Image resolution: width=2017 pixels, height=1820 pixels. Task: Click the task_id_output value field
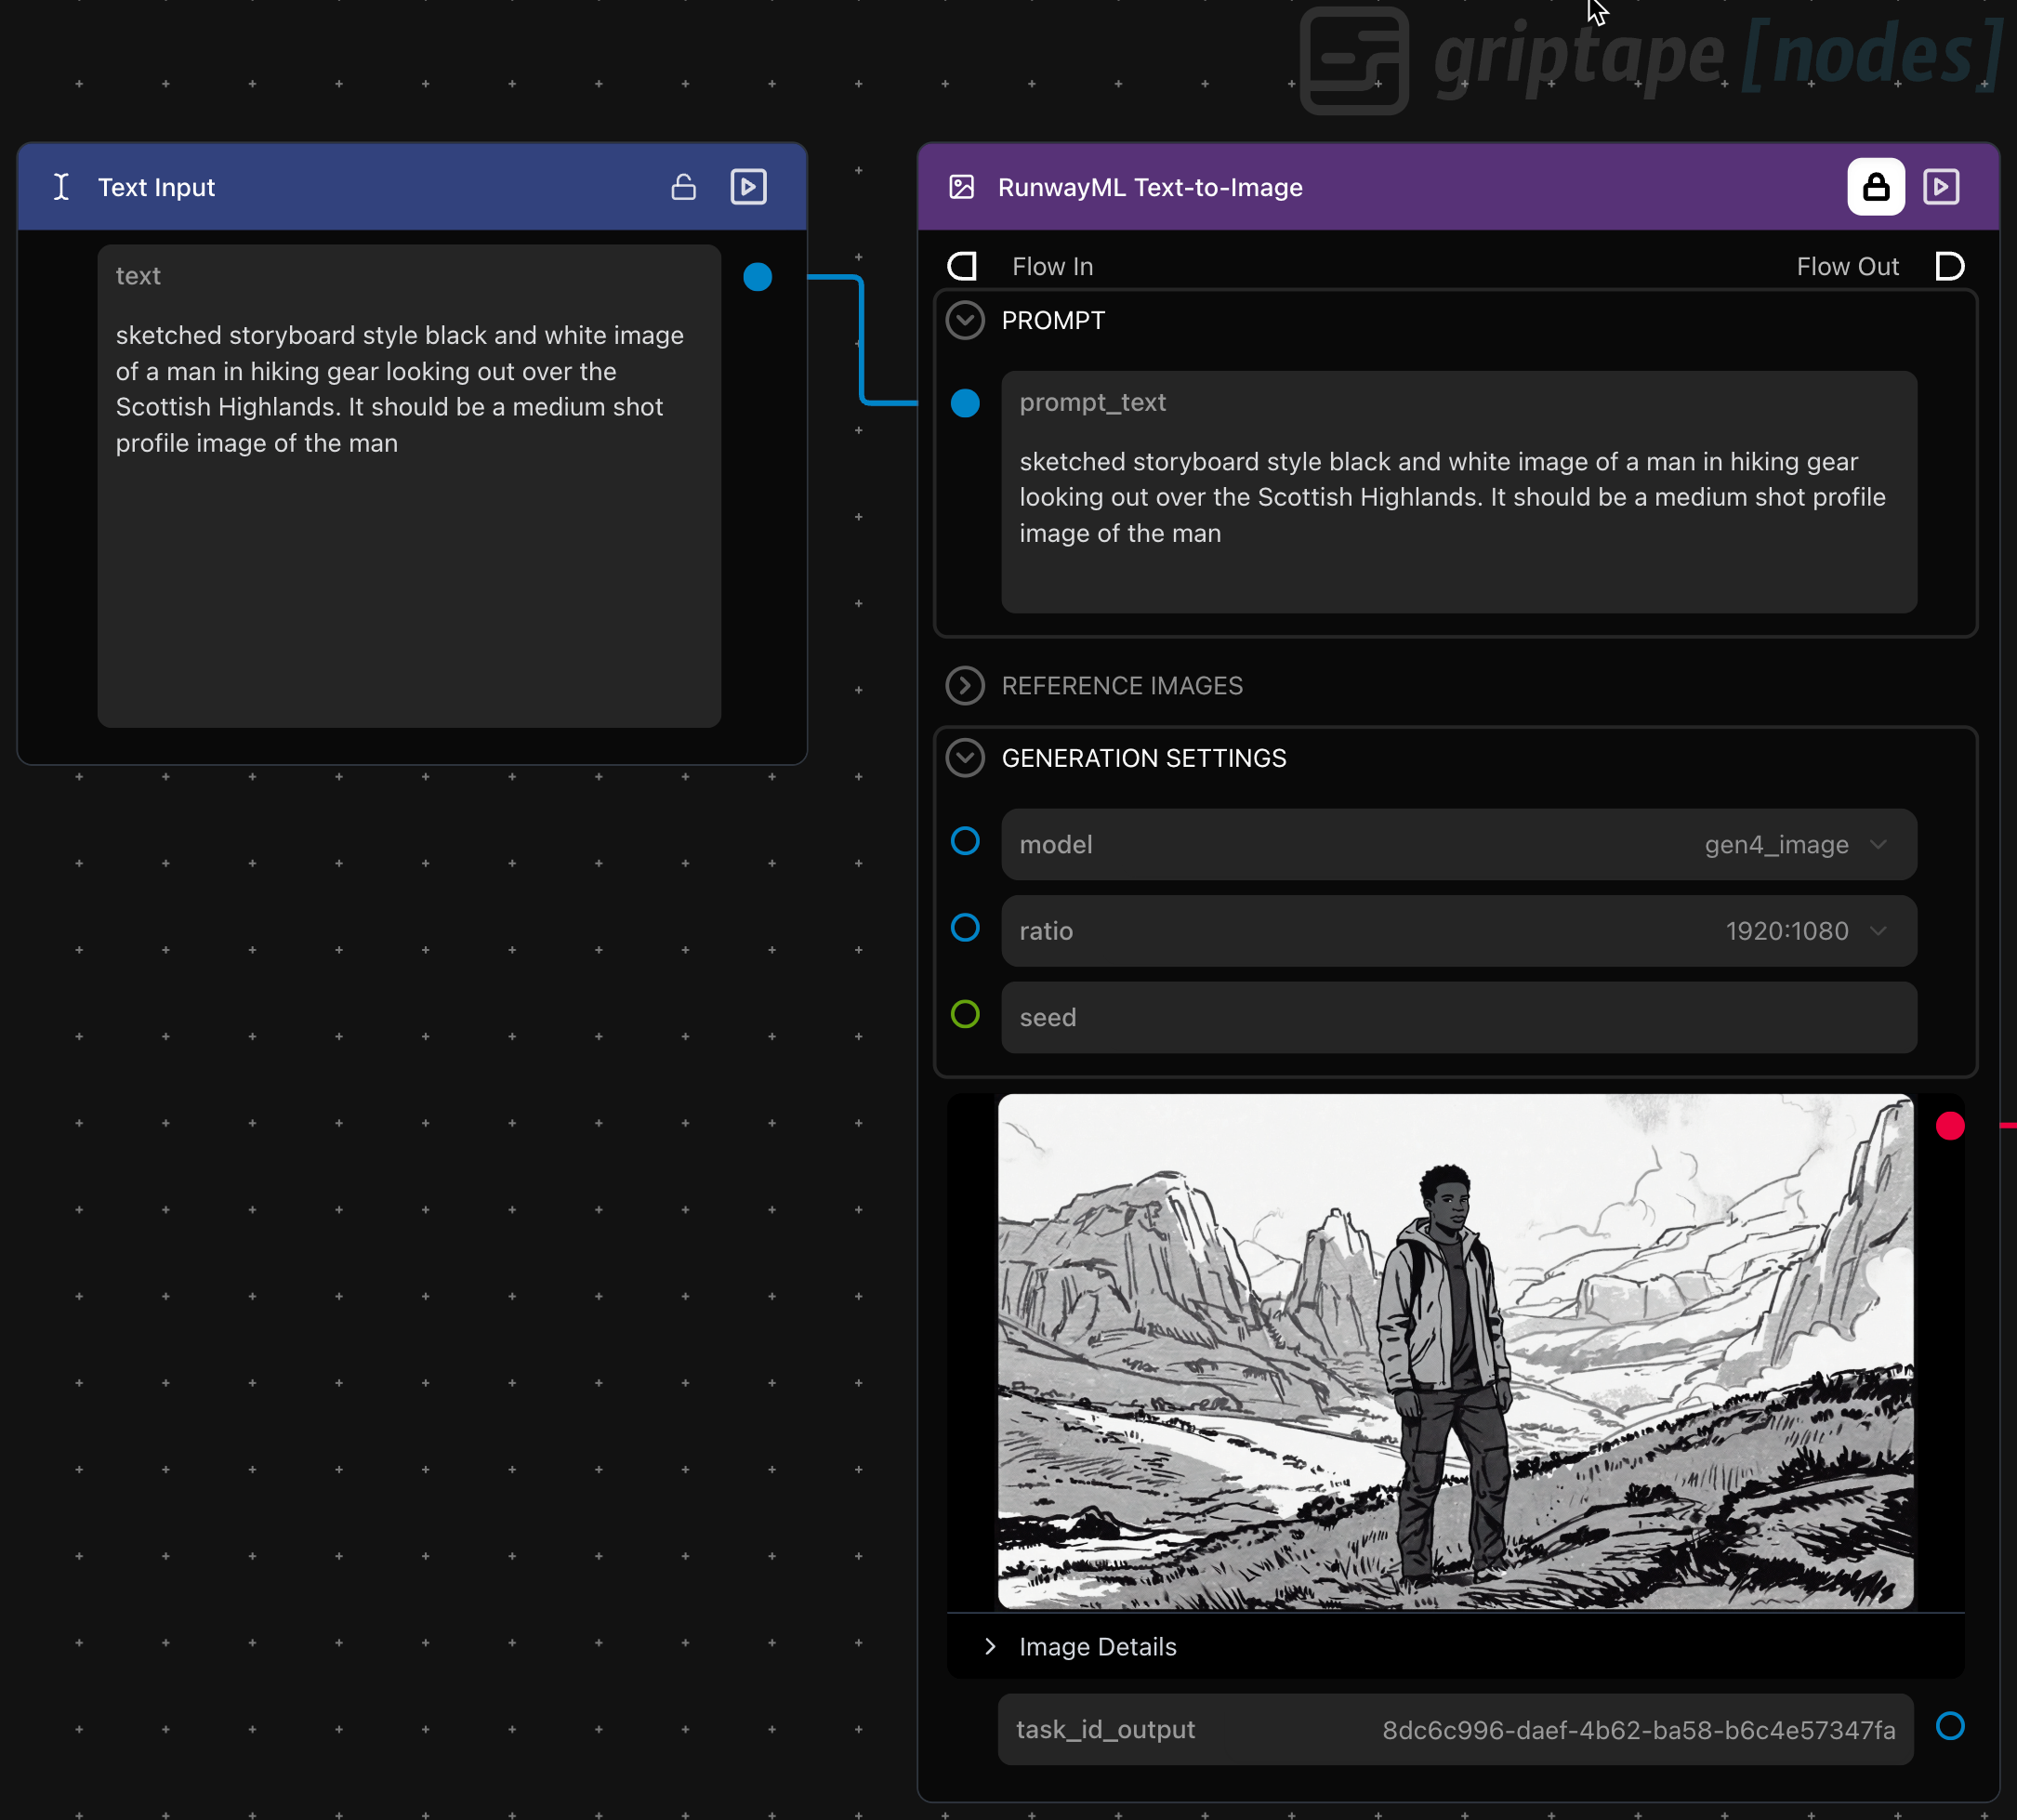pos(1455,1730)
